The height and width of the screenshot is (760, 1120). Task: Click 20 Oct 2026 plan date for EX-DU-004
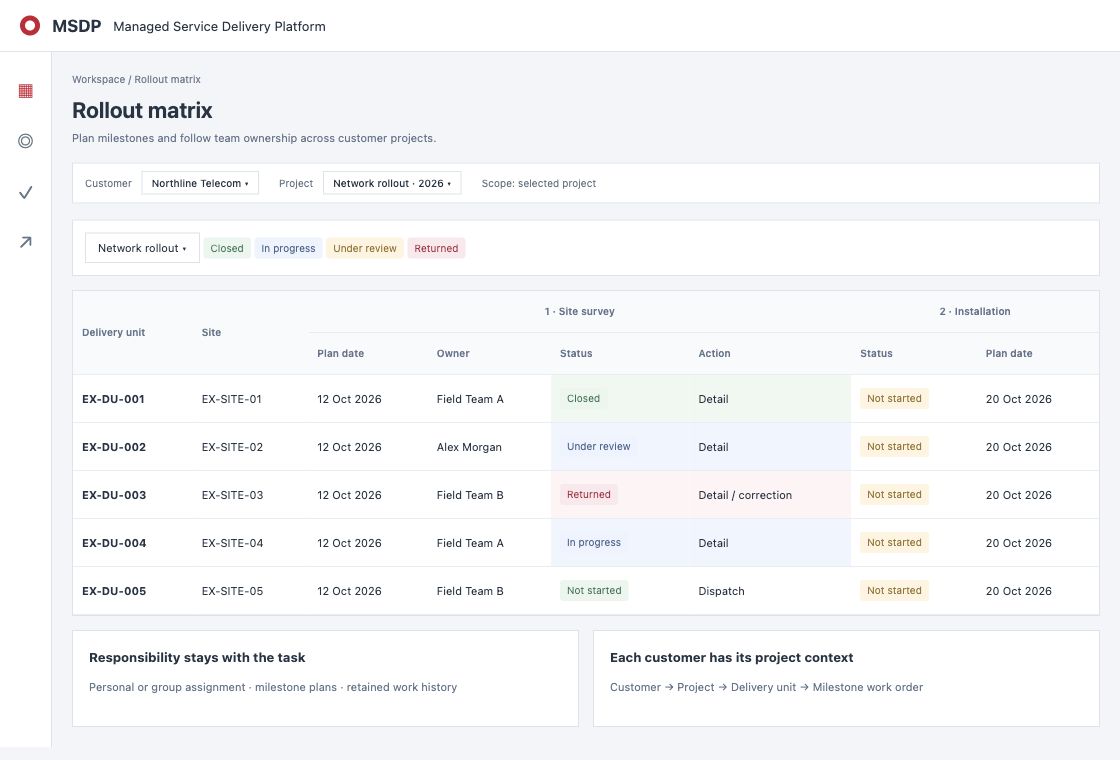(1019, 542)
